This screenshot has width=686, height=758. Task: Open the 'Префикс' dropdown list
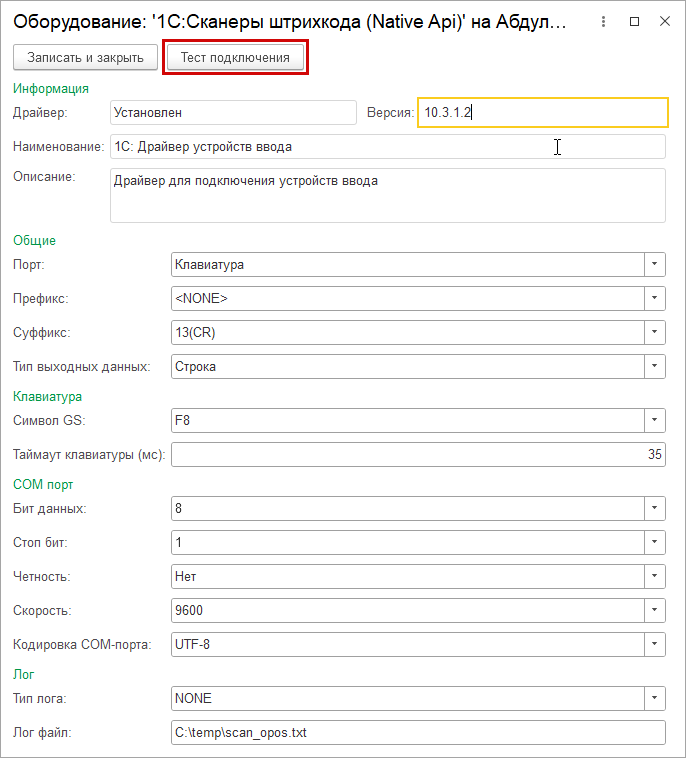coord(654,298)
